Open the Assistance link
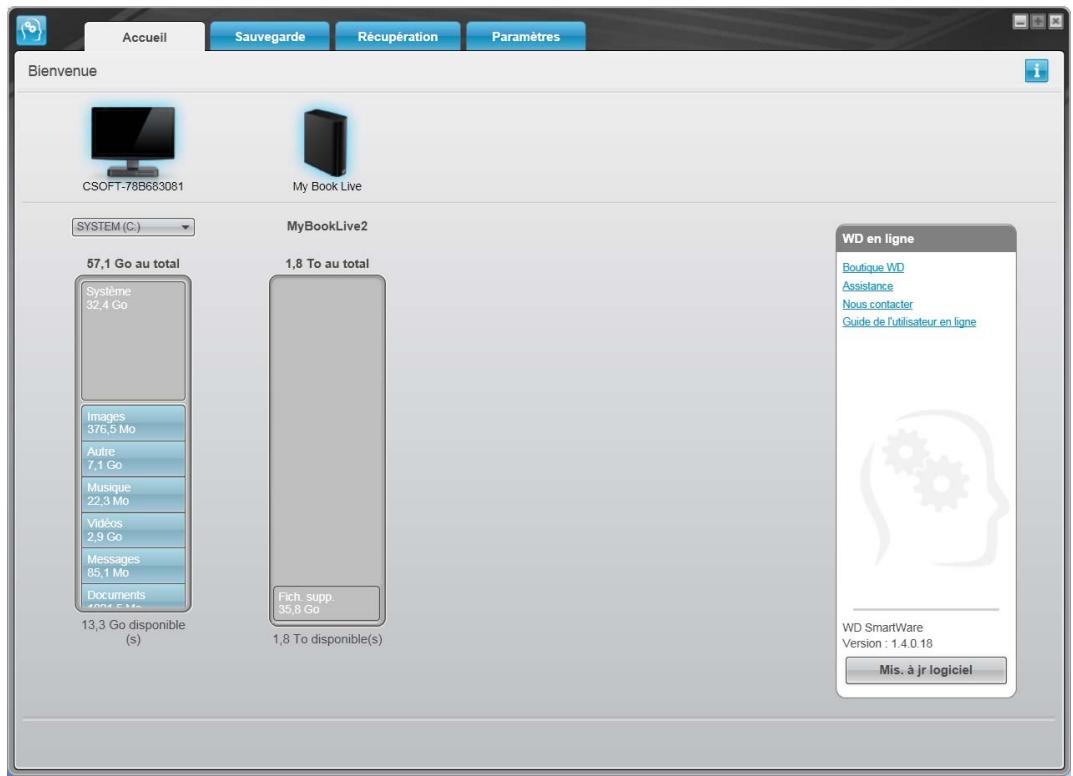Image resolution: width=1073 pixels, height=776 pixels. [867, 286]
